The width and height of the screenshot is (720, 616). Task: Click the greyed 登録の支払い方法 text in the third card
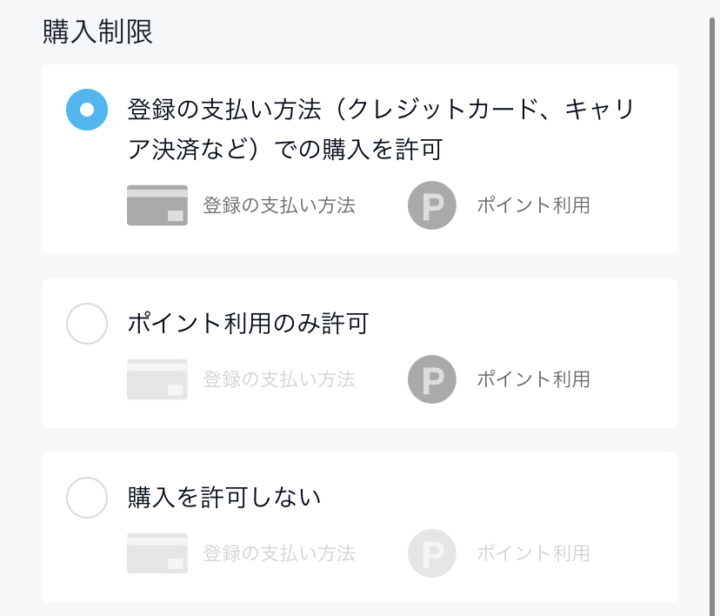pos(279,553)
